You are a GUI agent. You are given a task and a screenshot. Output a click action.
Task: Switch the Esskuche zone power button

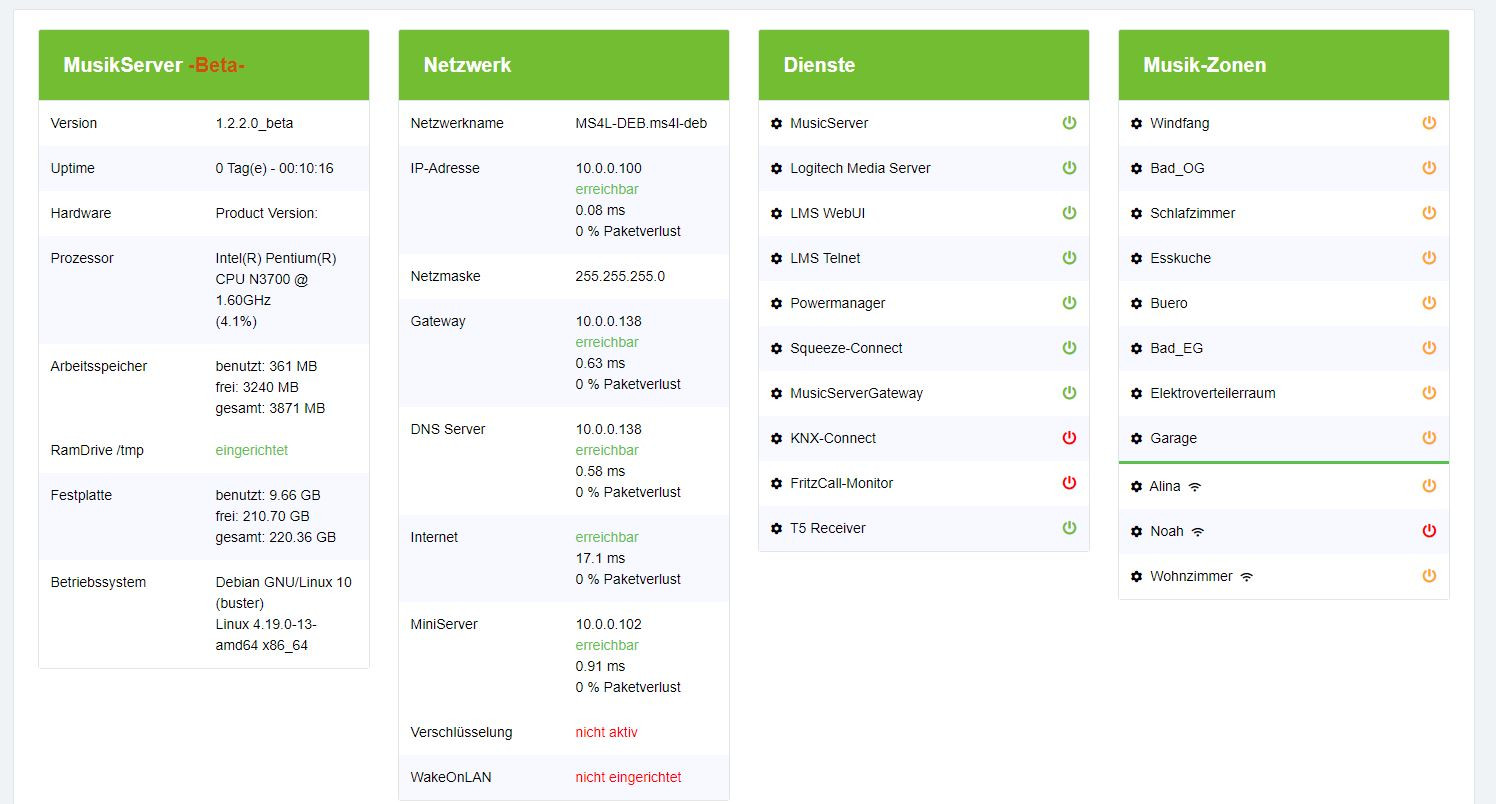(1429, 258)
